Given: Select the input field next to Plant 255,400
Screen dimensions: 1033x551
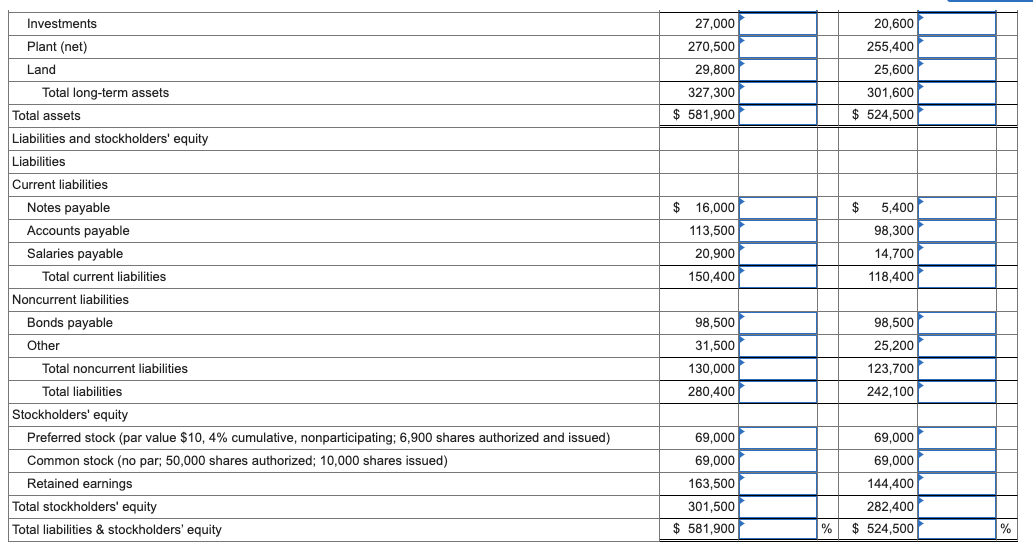Looking at the screenshot, I should click(x=957, y=47).
